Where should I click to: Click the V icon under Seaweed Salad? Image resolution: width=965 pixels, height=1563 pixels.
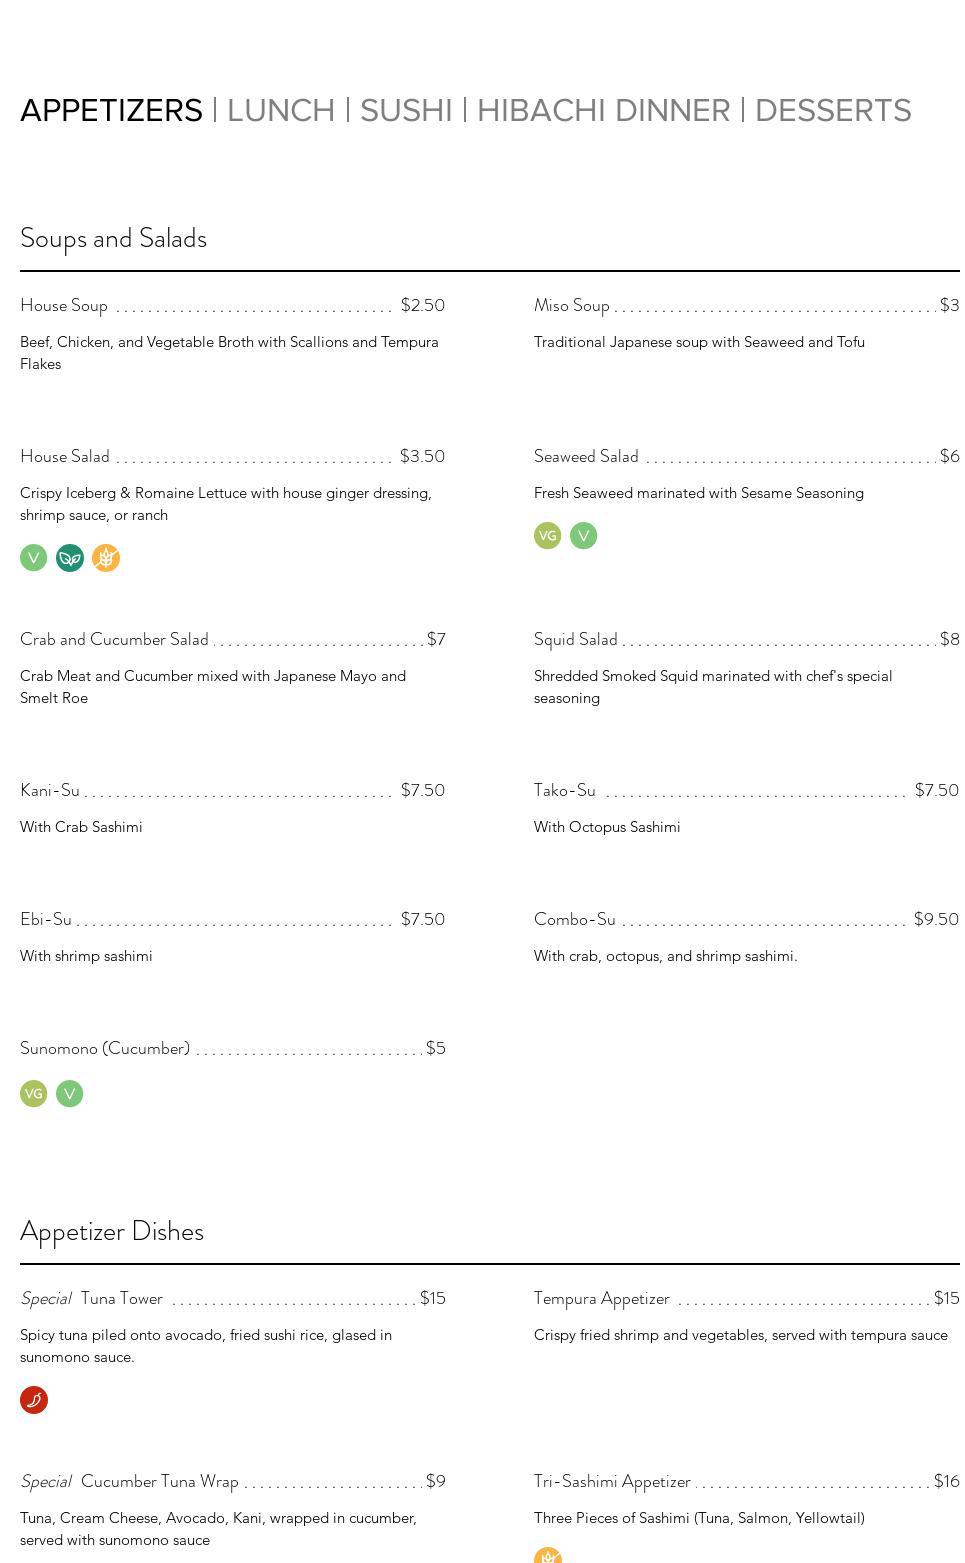583,536
